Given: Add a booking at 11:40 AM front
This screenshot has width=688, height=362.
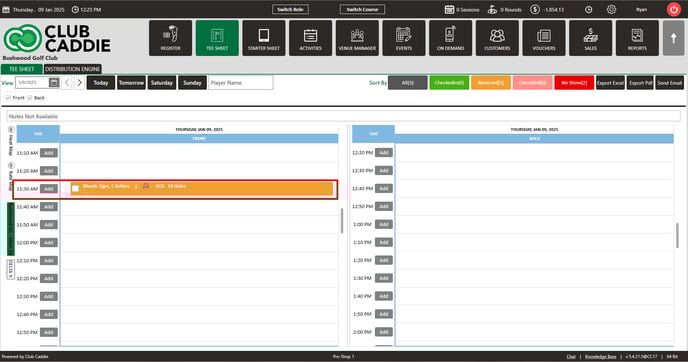Looking at the screenshot, I should tap(49, 207).
